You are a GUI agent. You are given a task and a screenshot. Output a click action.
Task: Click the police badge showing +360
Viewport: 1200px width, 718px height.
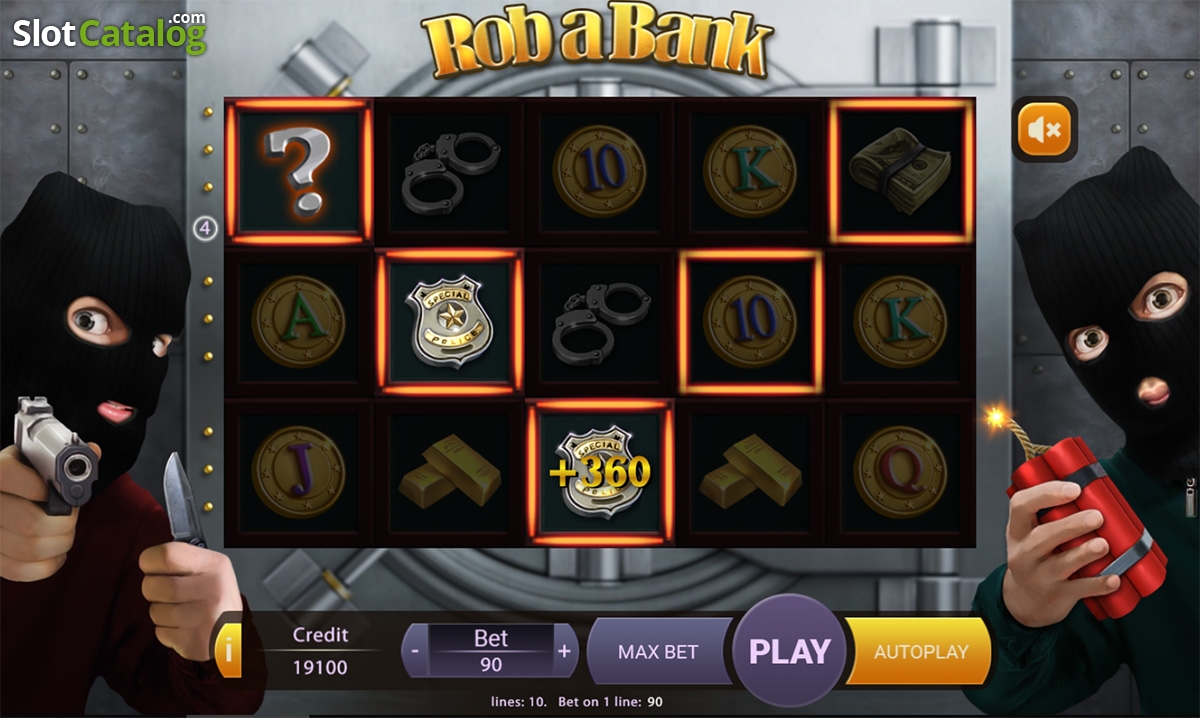coord(600,472)
